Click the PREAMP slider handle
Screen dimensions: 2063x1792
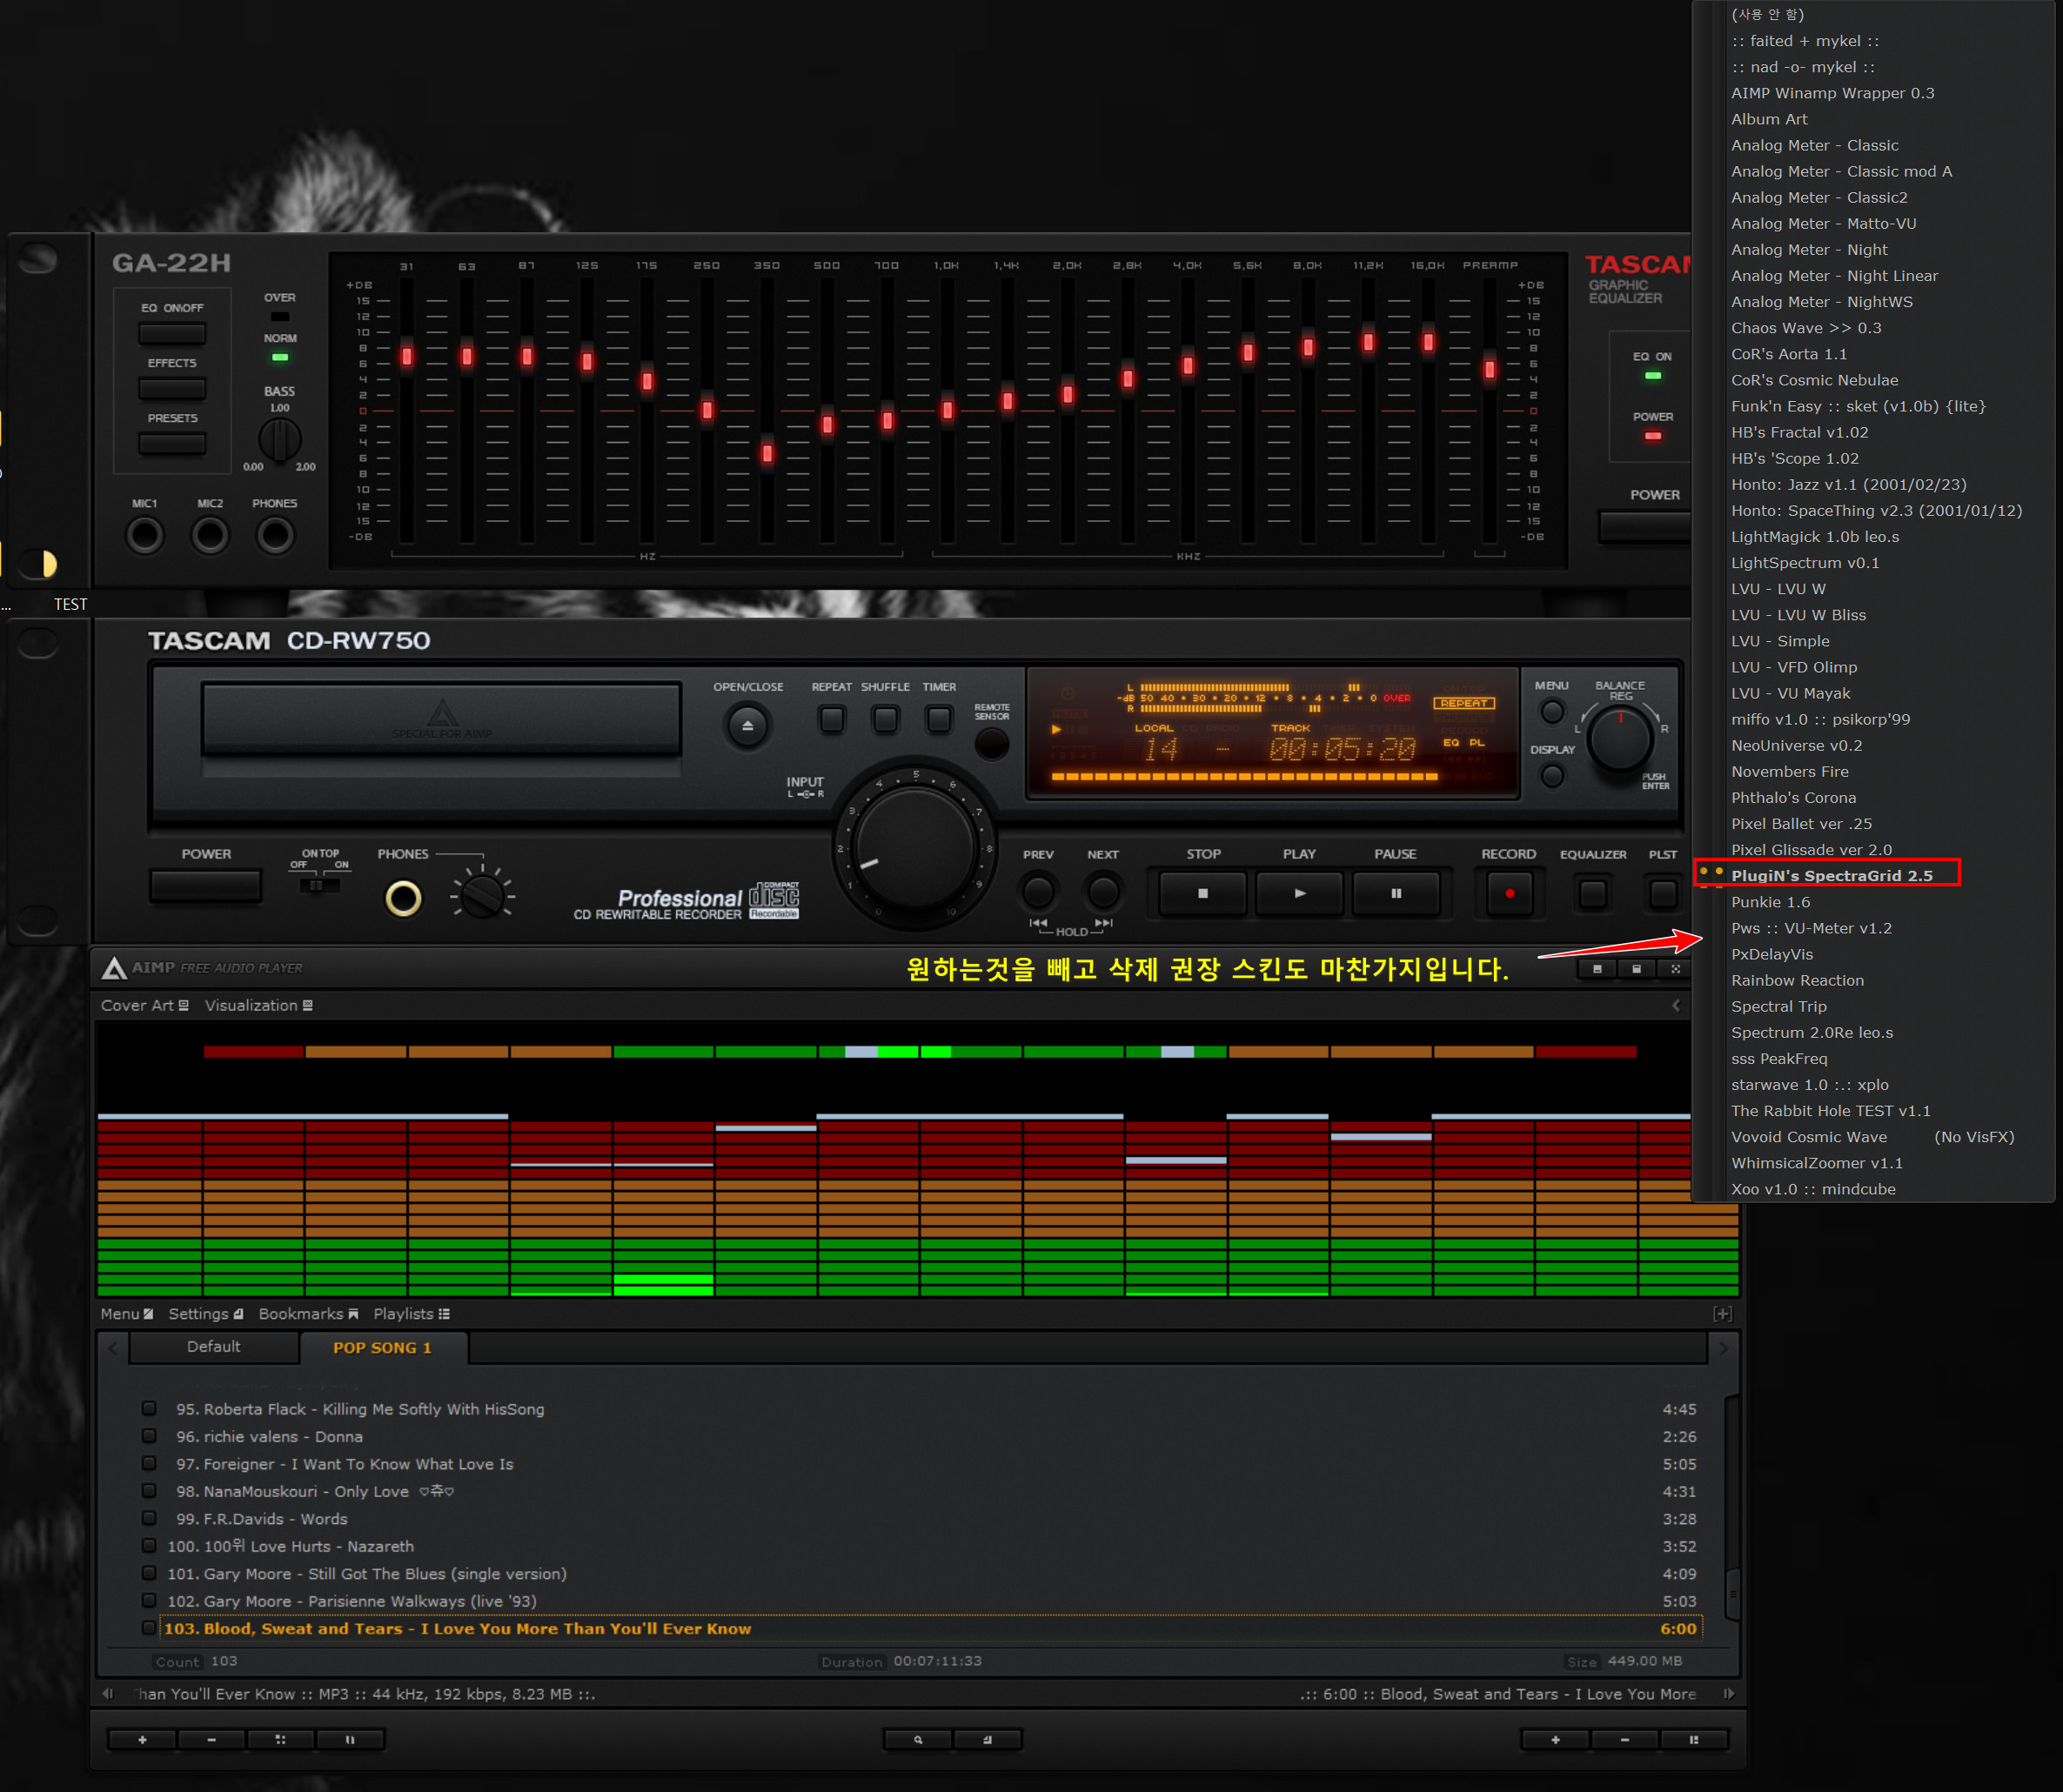1490,369
